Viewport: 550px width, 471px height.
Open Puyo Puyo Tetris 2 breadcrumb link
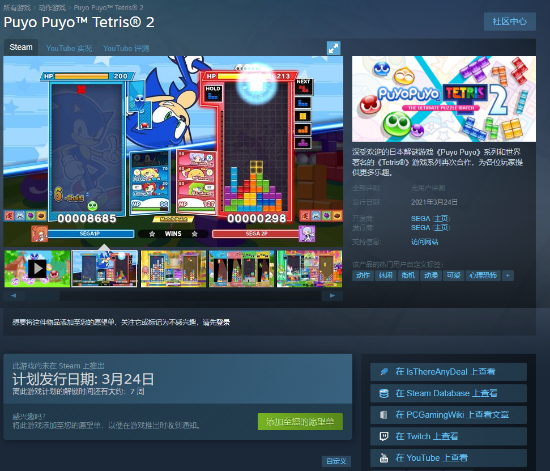(x=108, y=7)
